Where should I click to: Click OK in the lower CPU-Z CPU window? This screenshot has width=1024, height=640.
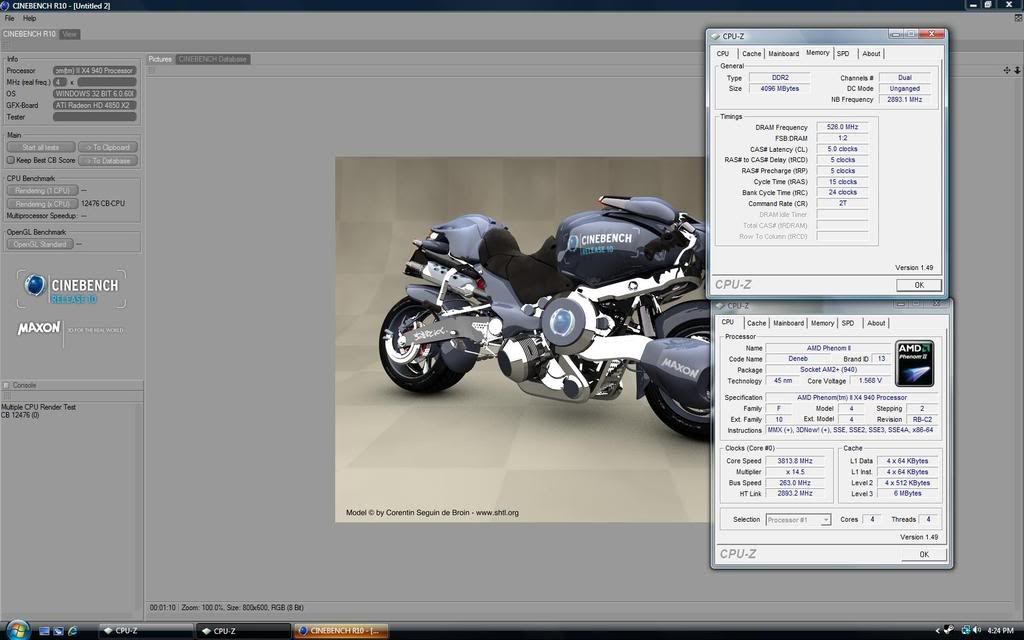coord(923,554)
